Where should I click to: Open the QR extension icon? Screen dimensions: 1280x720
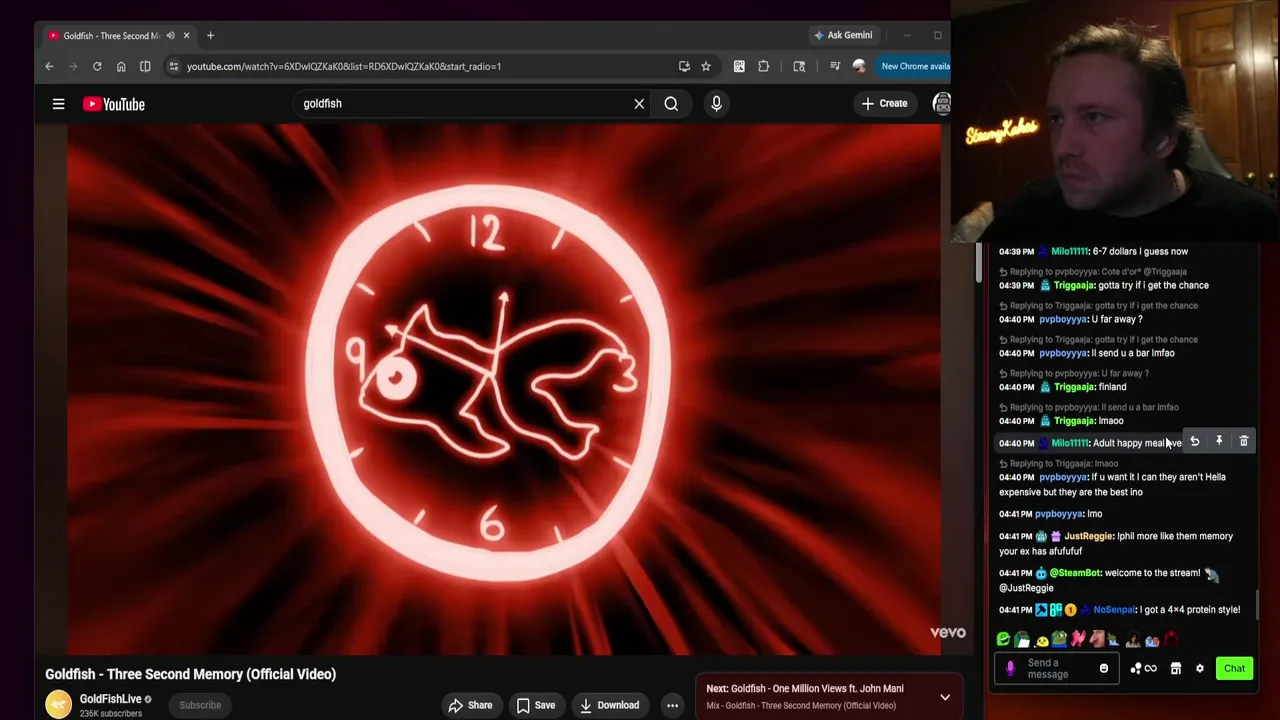[x=739, y=66]
